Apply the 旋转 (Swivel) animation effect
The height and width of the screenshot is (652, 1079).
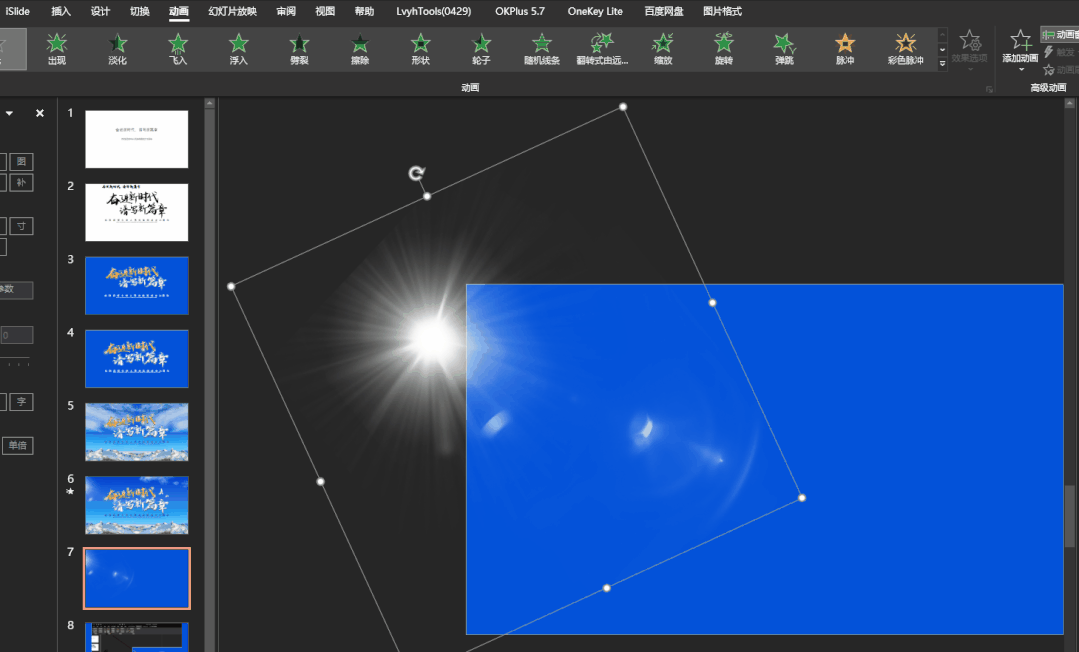click(723, 49)
